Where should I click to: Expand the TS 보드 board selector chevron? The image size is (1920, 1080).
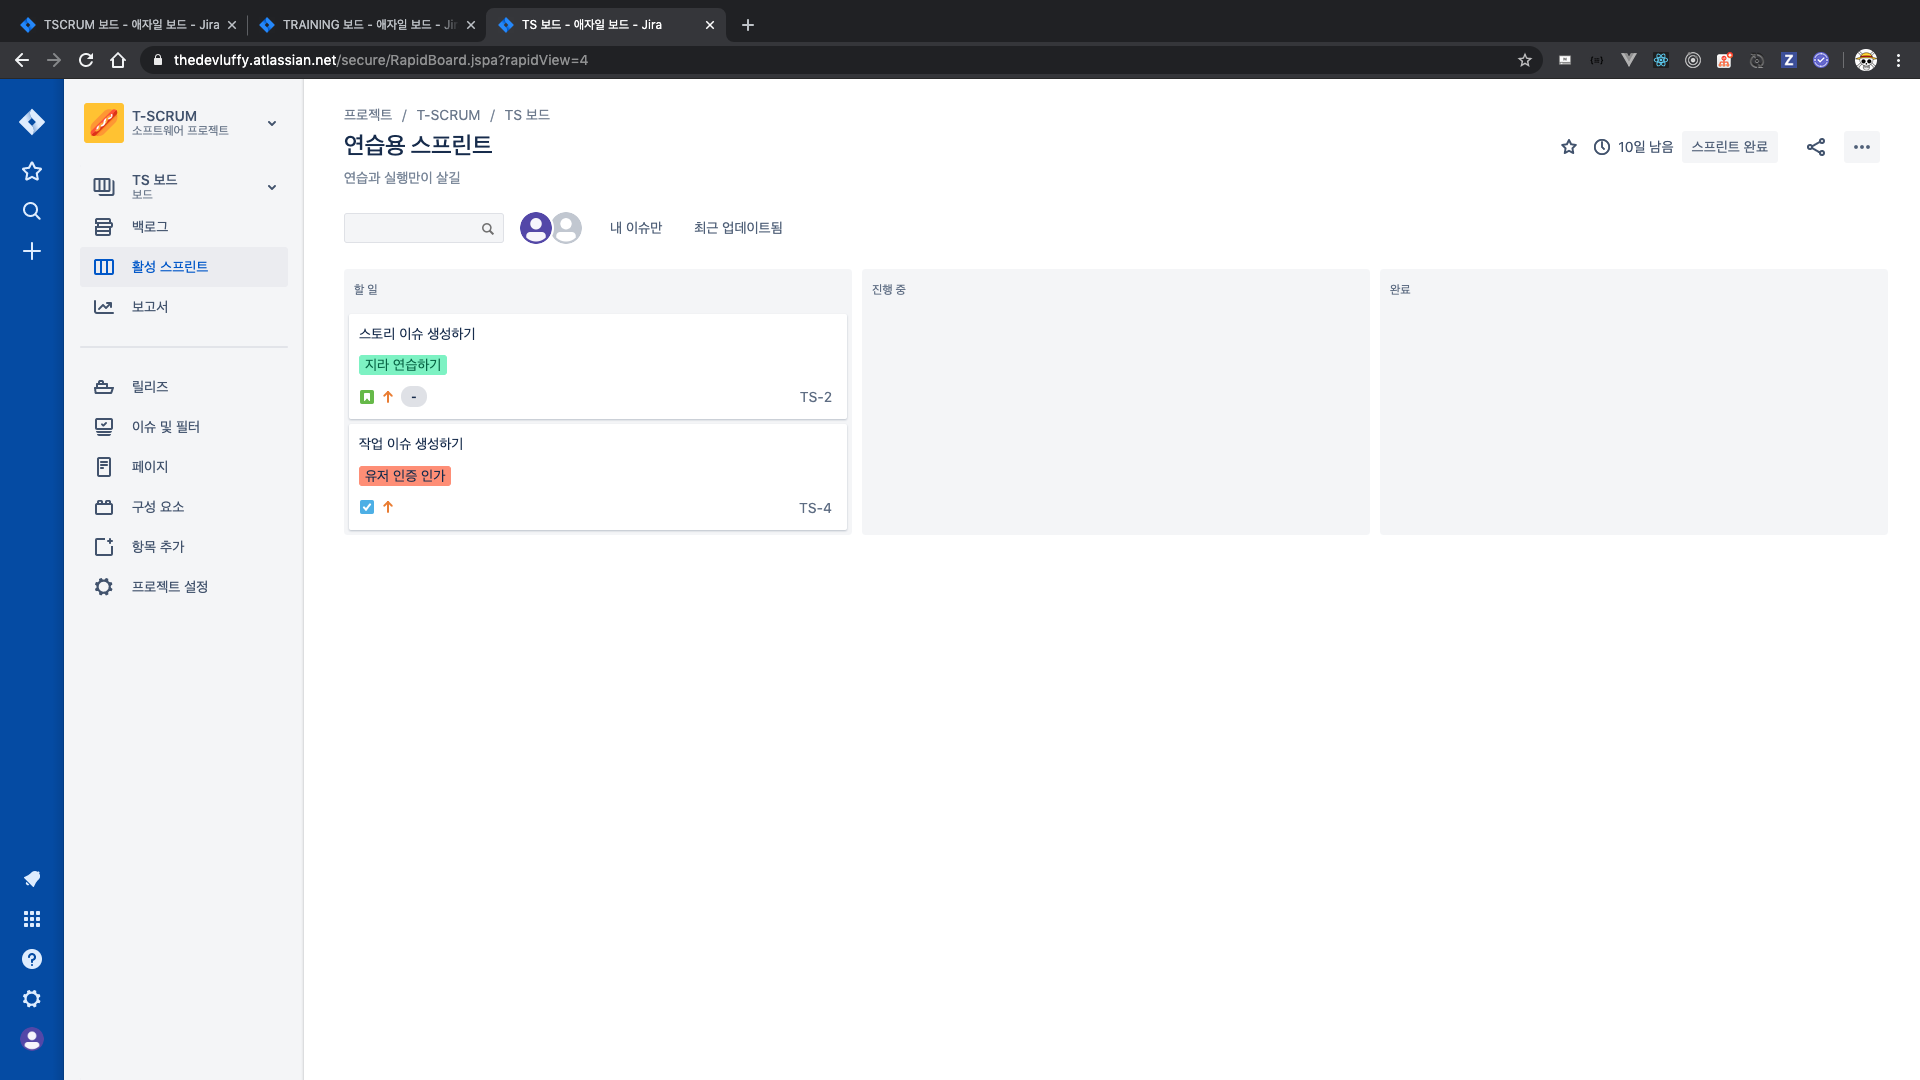[x=272, y=187]
